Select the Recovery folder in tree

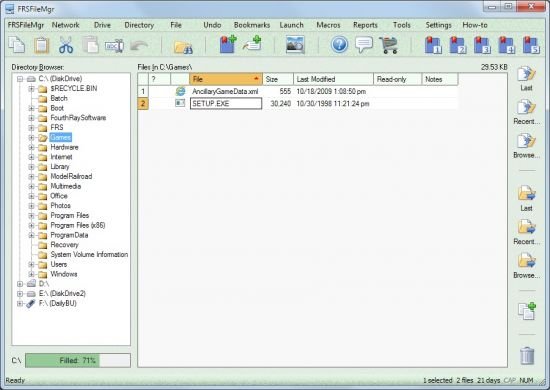pyautogui.click(x=65, y=245)
